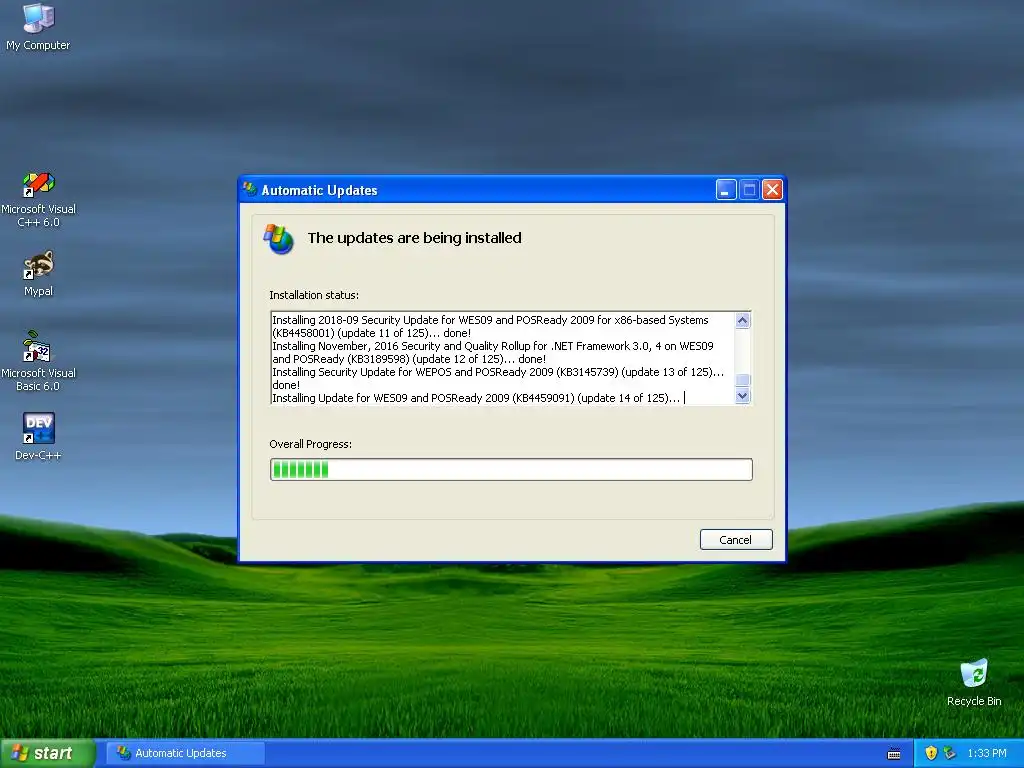The height and width of the screenshot is (768, 1024).
Task: Click the KB4459091 update 14 status line
Action: pyautogui.click(x=478, y=398)
